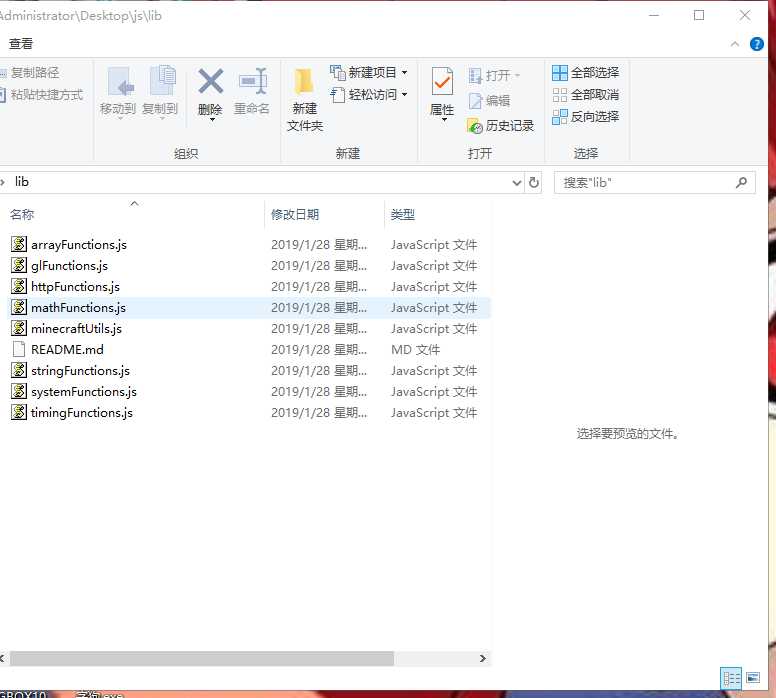
Task: Minimize the Explorer window
Action: tap(654, 15)
